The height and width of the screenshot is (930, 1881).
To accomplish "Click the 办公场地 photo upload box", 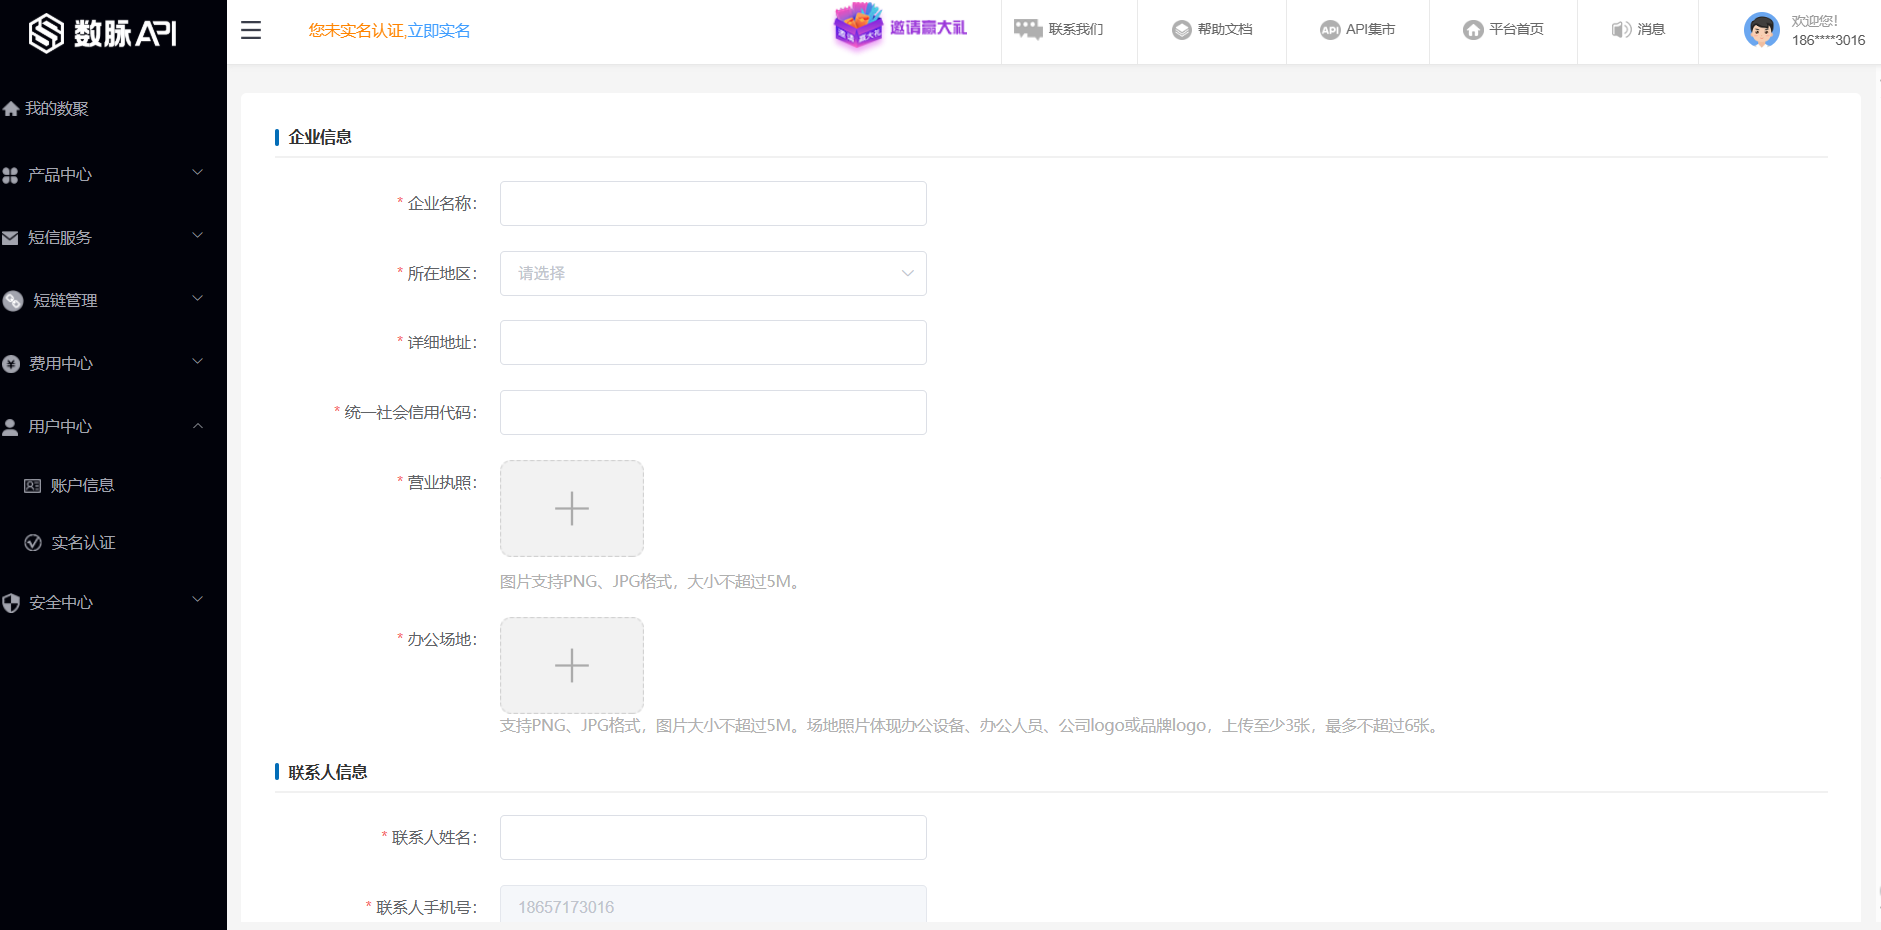I will tap(571, 665).
